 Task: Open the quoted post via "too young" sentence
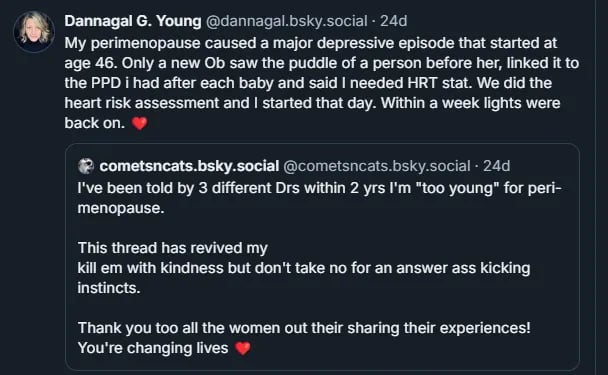click(320, 188)
